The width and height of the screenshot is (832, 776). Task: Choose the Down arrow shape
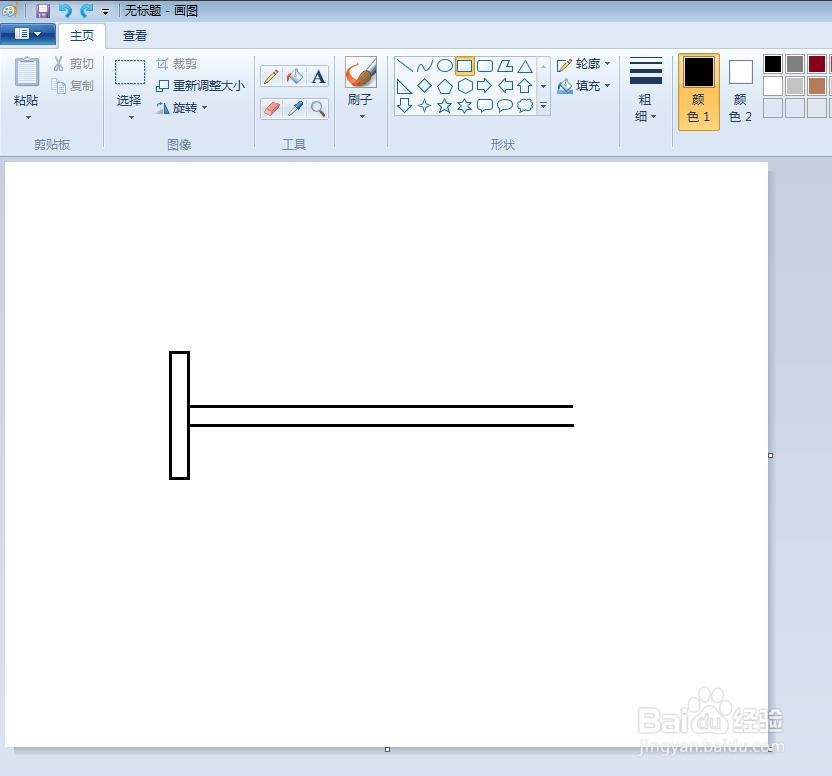coord(404,106)
